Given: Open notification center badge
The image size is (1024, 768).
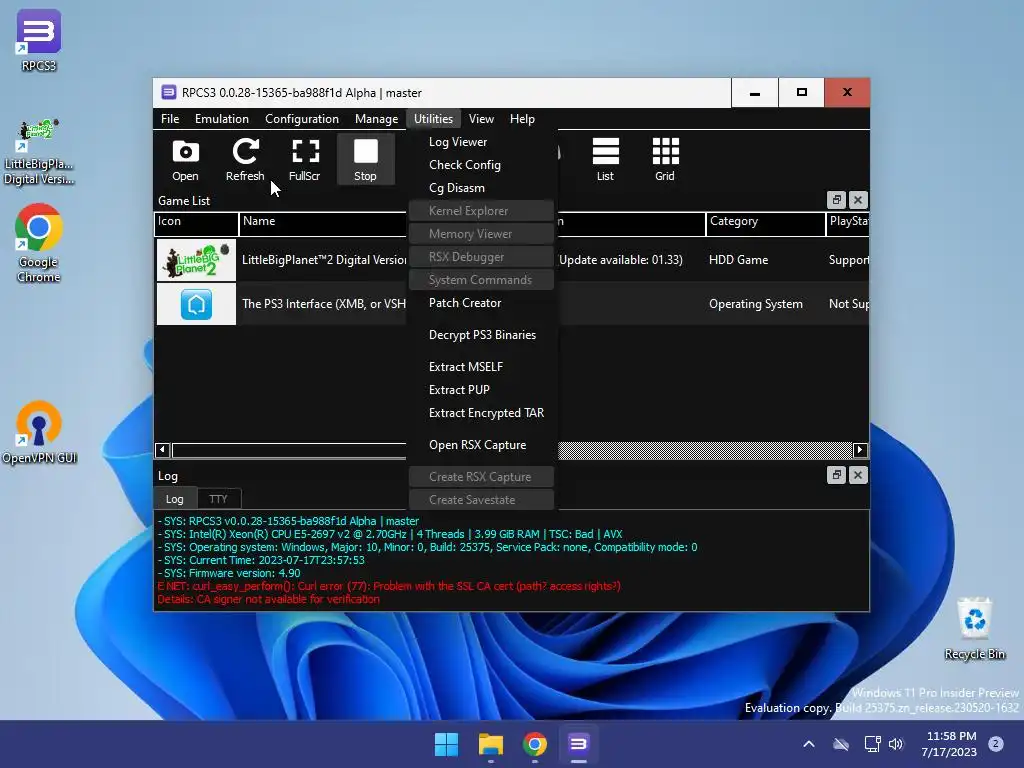Looking at the screenshot, I should [x=995, y=744].
